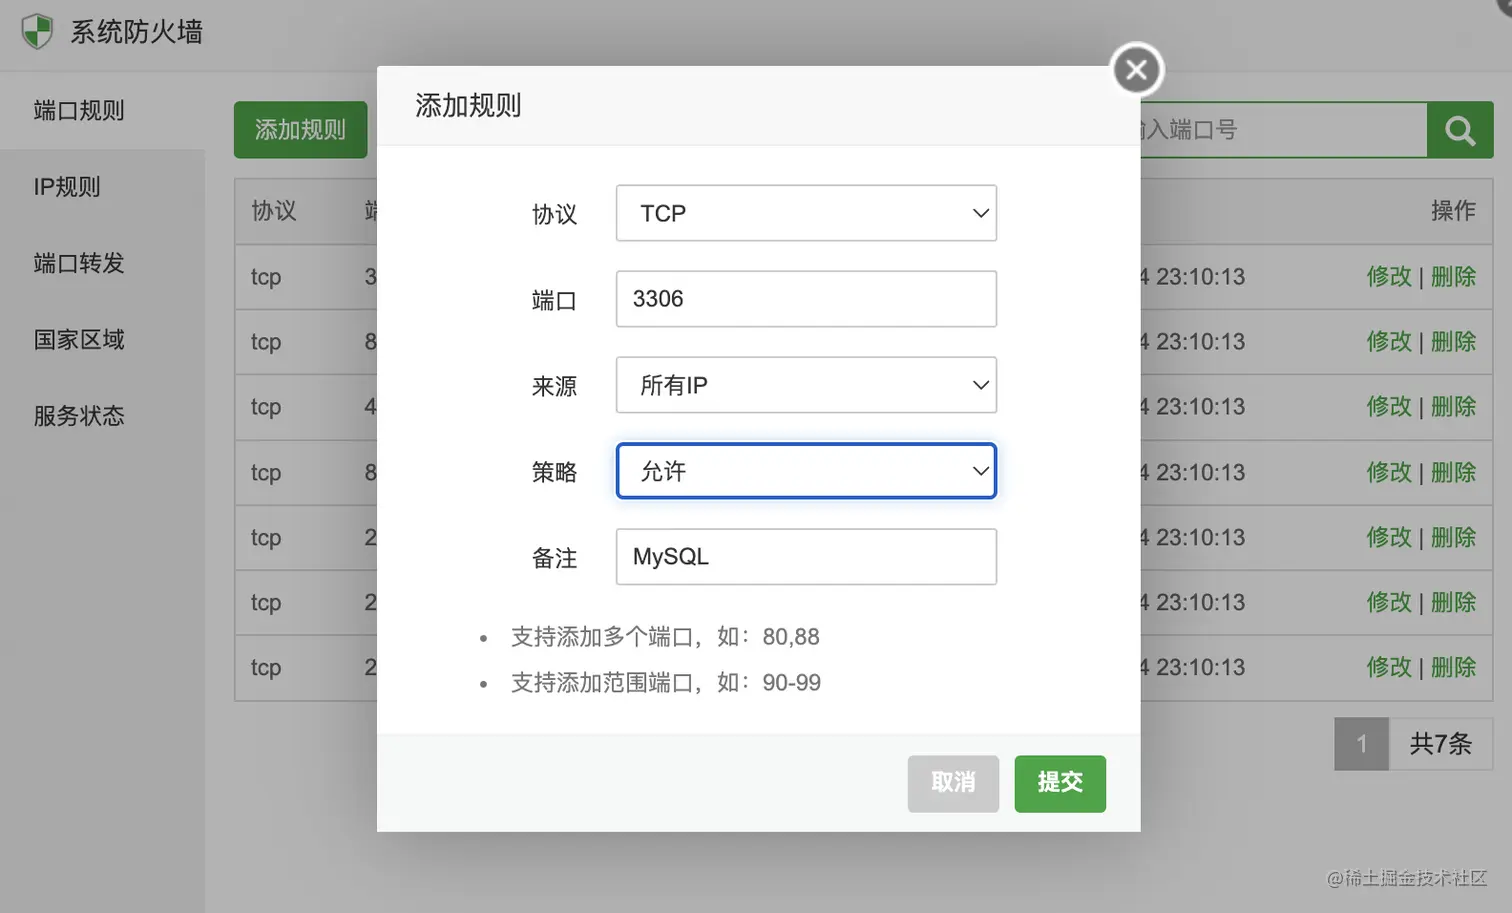Image resolution: width=1512 pixels, height=913 pixels.
Task: Click the 取消 button
Action: pyautogui.click(x=953, y=783)
